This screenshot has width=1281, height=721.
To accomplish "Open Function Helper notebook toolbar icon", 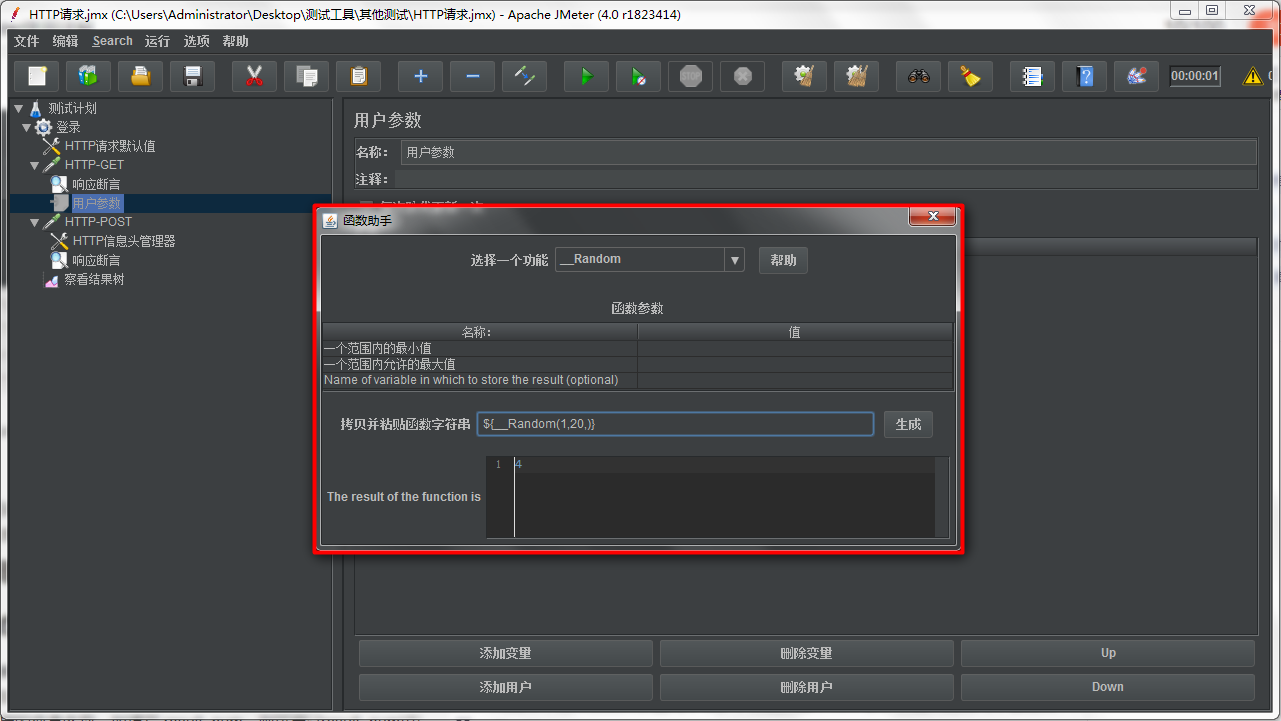I will (x=1033, y=76).
